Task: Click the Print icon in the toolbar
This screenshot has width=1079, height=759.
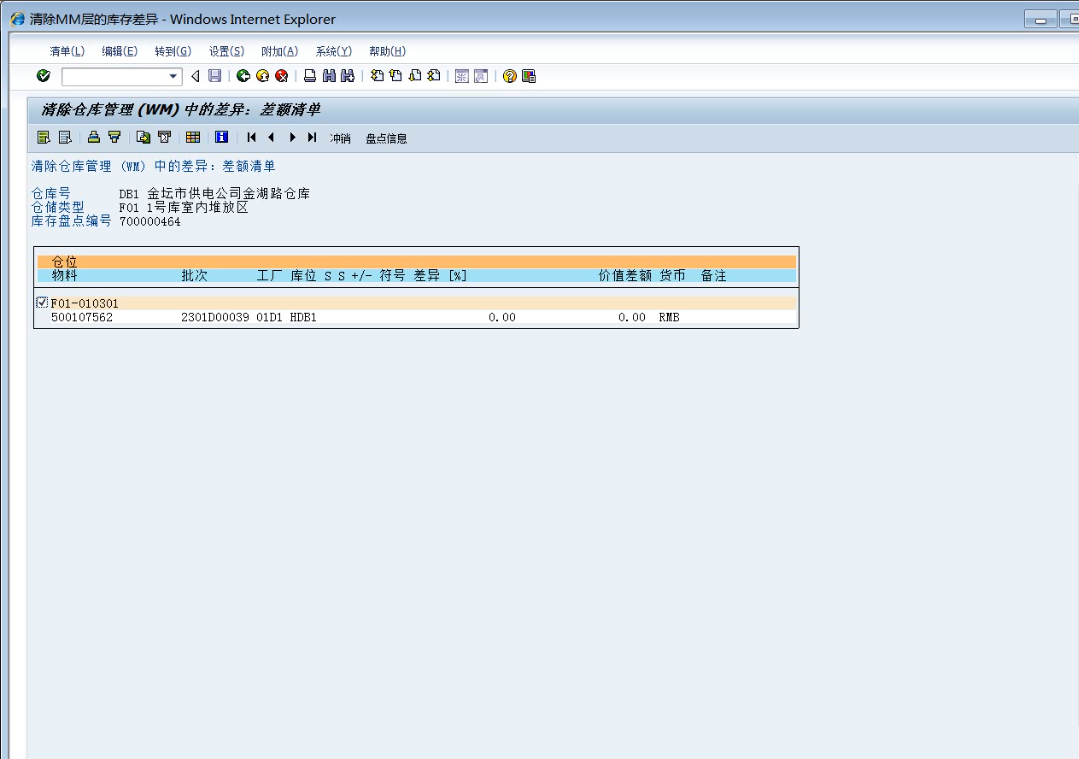Action: [x=310, y=76]
